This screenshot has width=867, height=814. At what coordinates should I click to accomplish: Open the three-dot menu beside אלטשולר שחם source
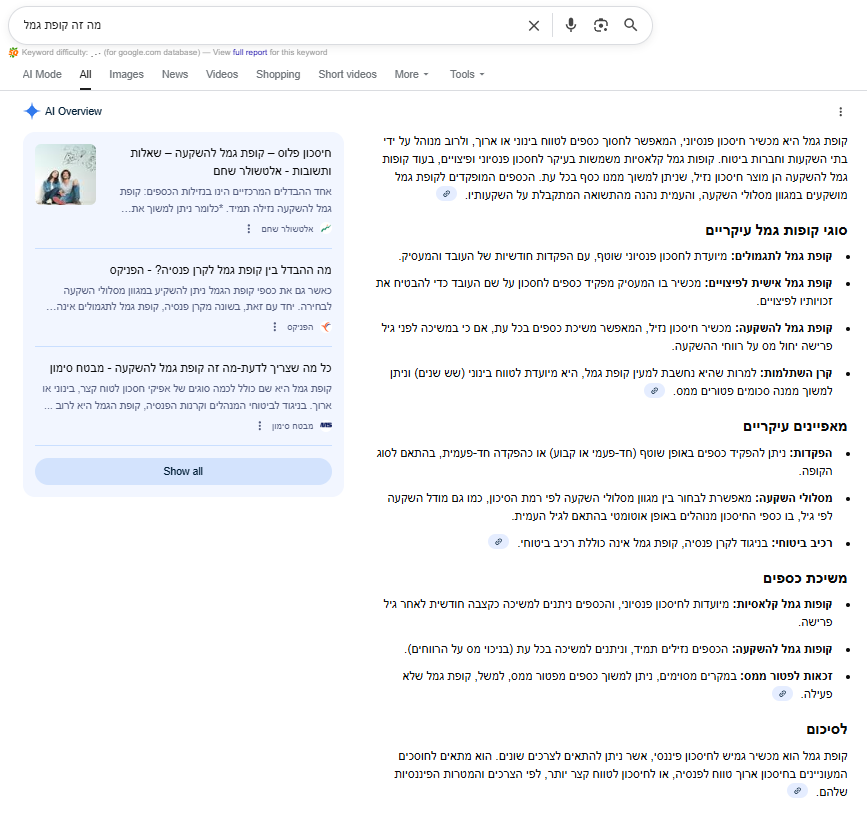pyautogui.click(x=249, y=229)
